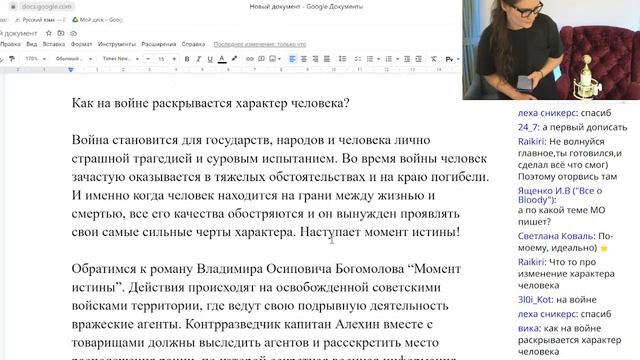Open the Справка menu
640x360 pixels.
(x=193, y=44)
